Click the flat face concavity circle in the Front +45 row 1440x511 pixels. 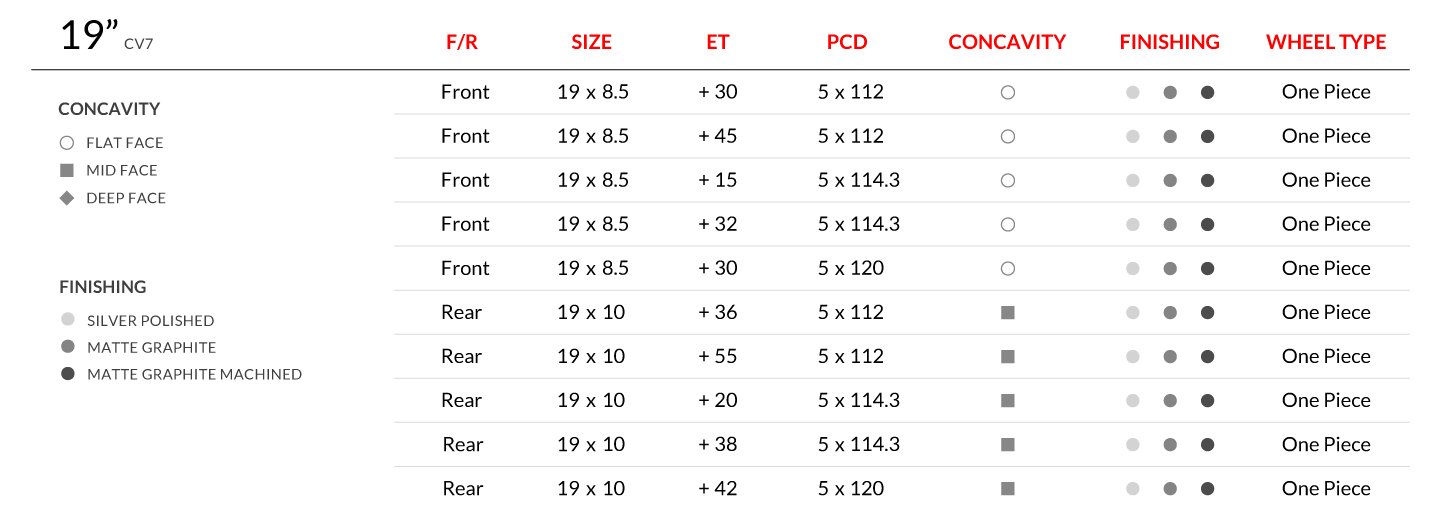click(x=1007, y=136)
